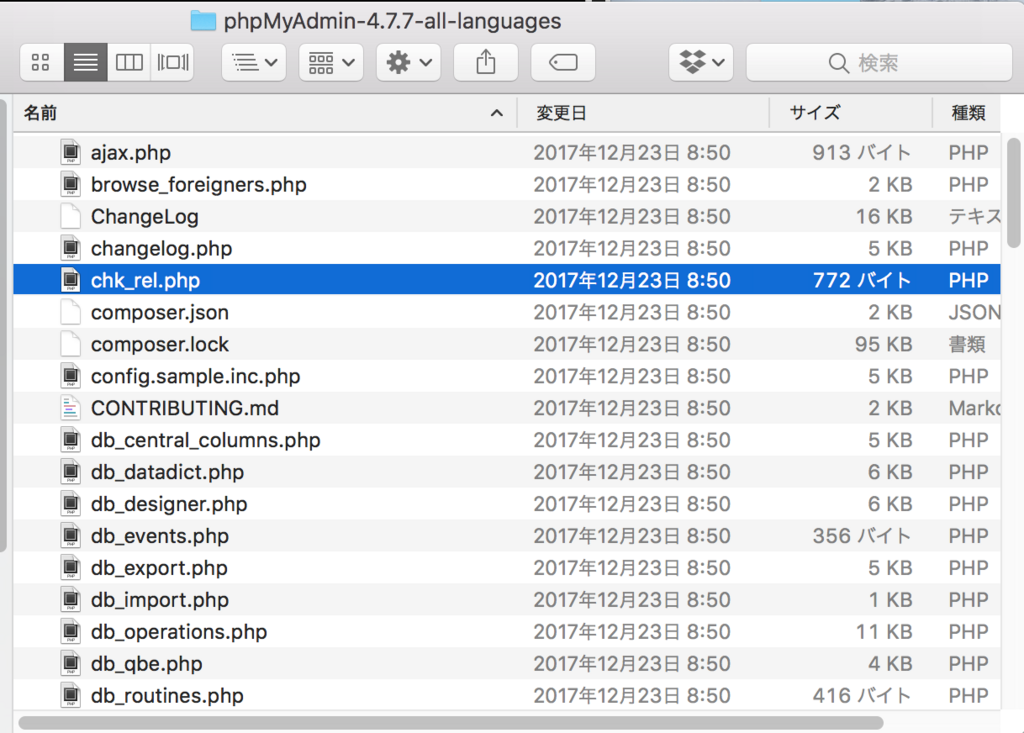Screen dimensions: 1024x733
Task: Click the CONTRIBUTING.md file icon
Action: pyautogui.click(x=71, y=408)
